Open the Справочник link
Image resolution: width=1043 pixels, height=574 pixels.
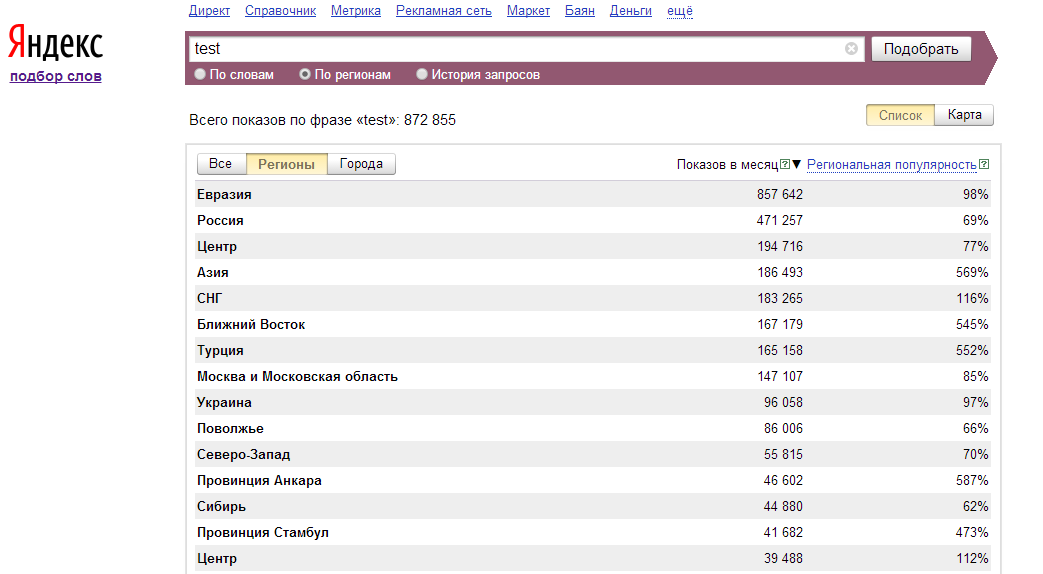[x=280, y=11]
